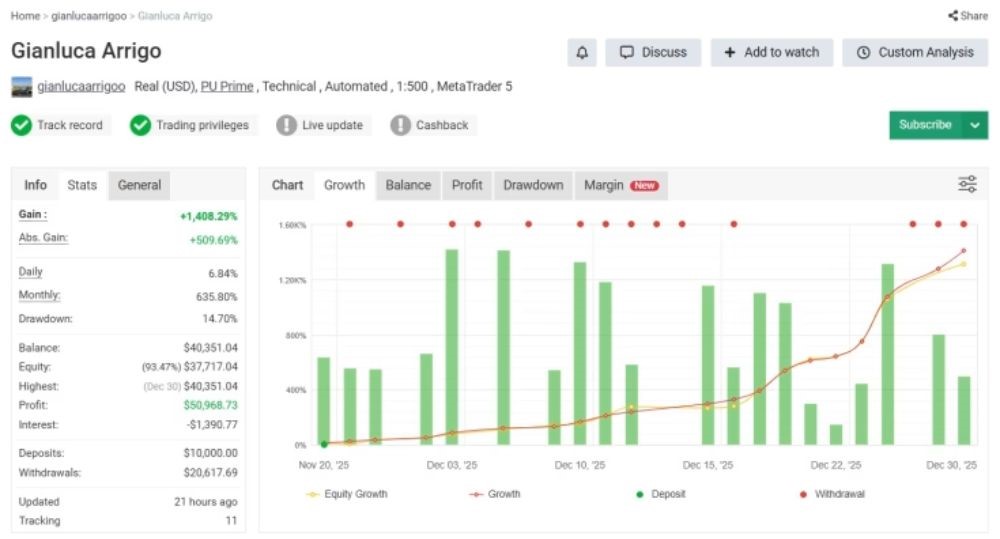This screenshot has height=539, width=1000.
Task: Toggle Growth legend series
Action: tap(495, 494)
